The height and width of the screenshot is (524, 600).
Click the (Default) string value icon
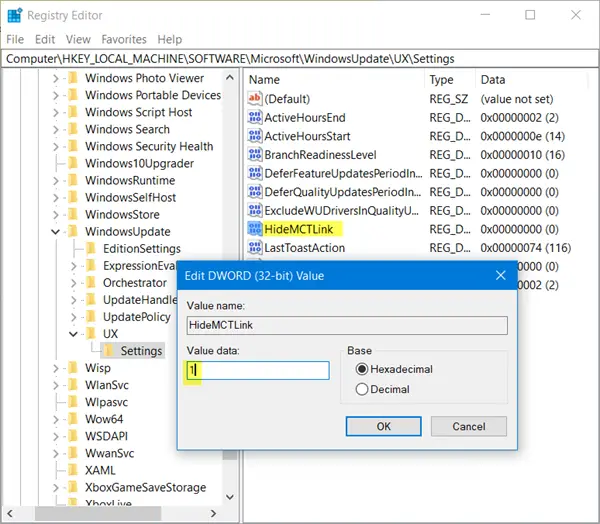click(255, 99)
